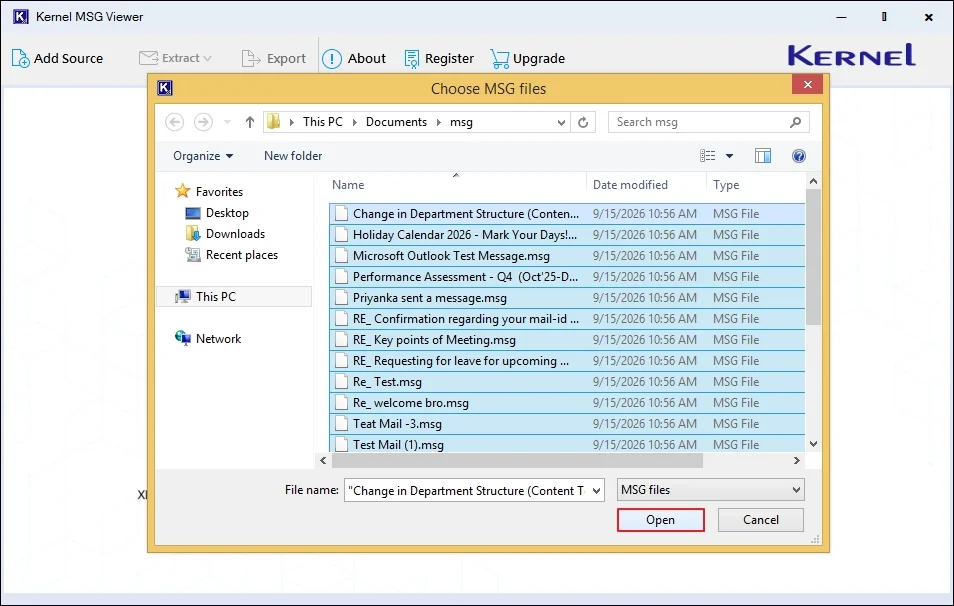Click the Register toolbar item
The image size is (954, 606).
pyautogui.click(x=439, y=58)
